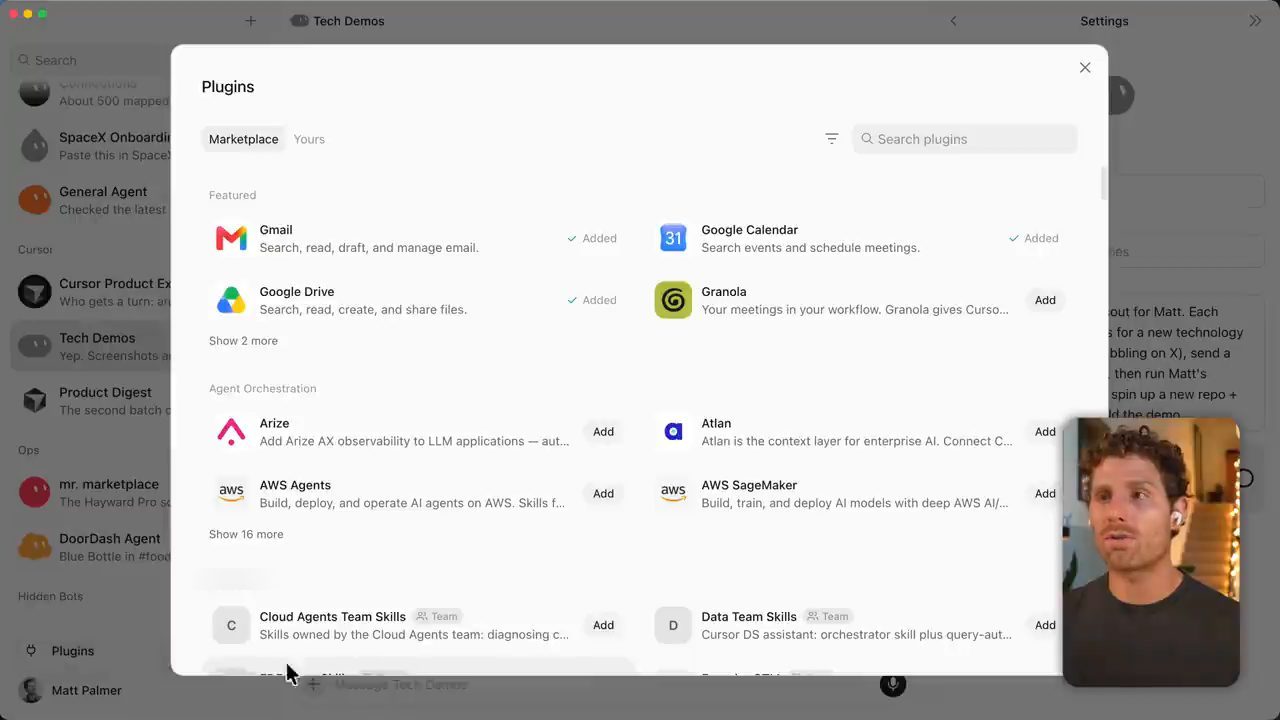Viewport: 1280px width, 720px height.
Task: Expand Agent Orchestration with Show 16 more
Action: (x=246, y=534)
